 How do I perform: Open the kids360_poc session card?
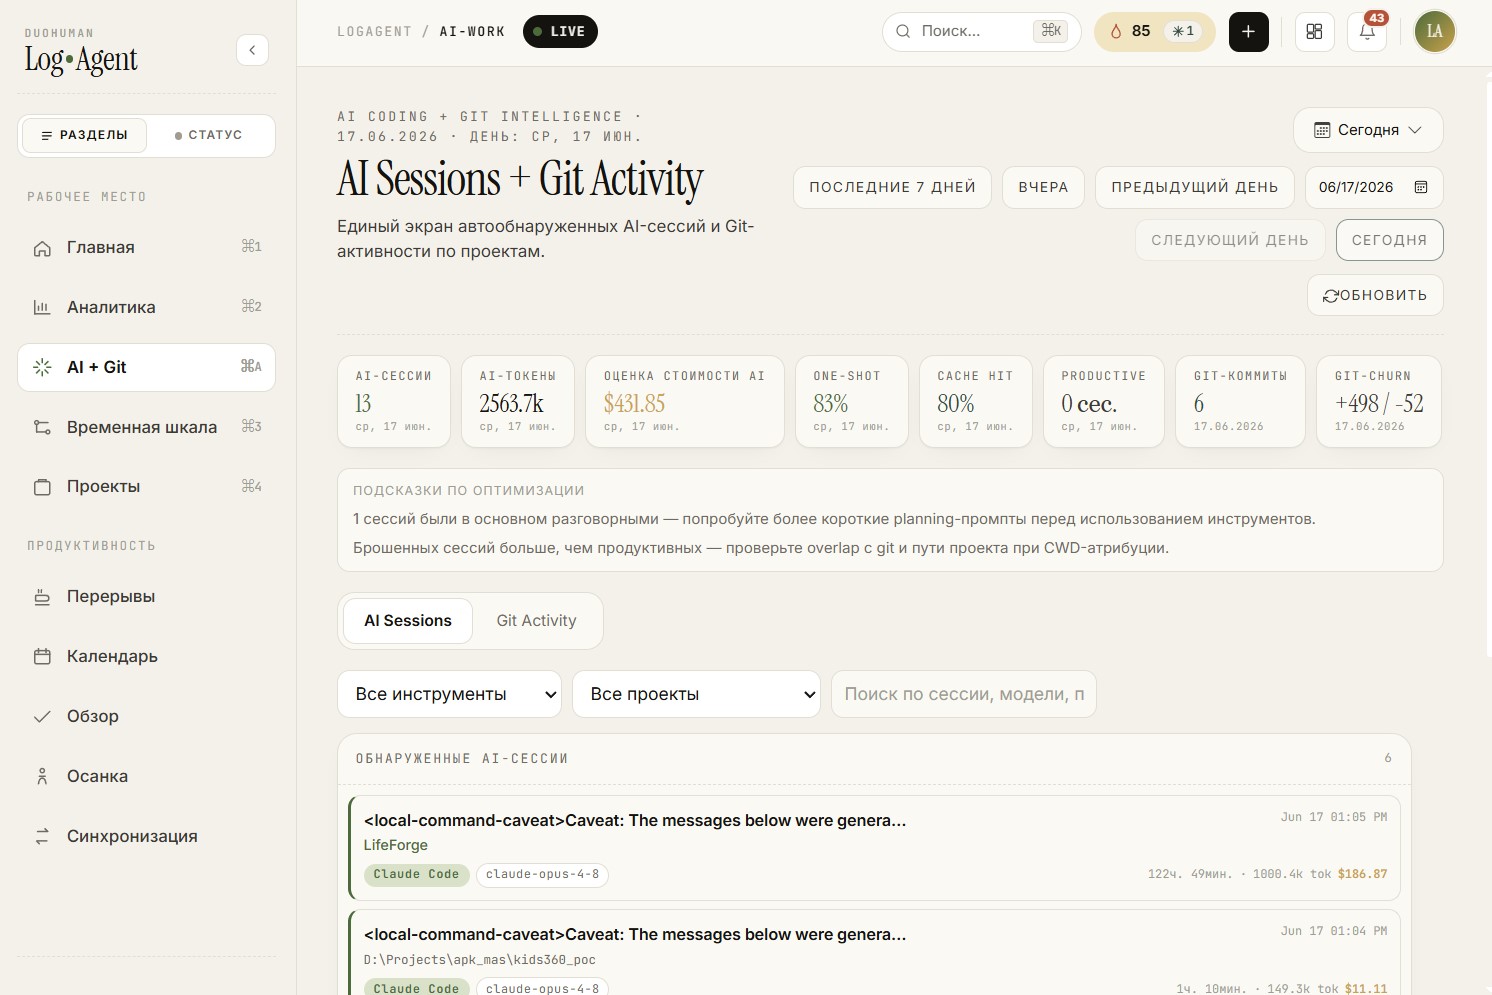pyautogui.click(x=874, y=952)
